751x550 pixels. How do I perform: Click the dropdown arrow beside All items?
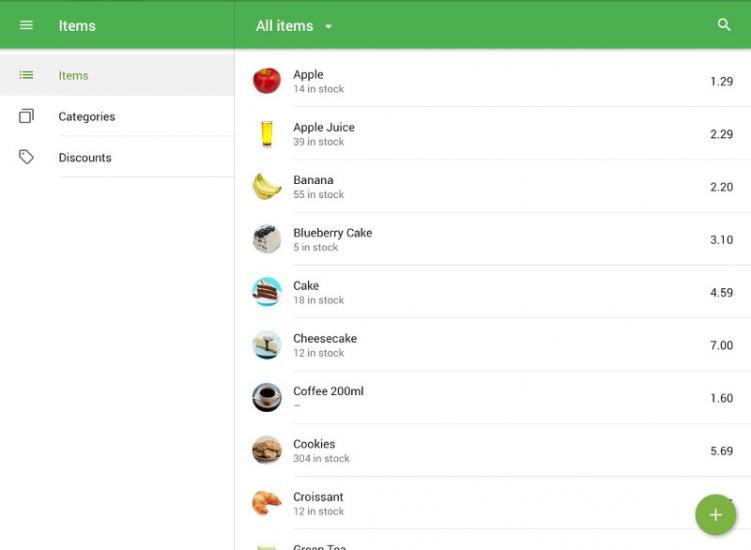point(329,27)
